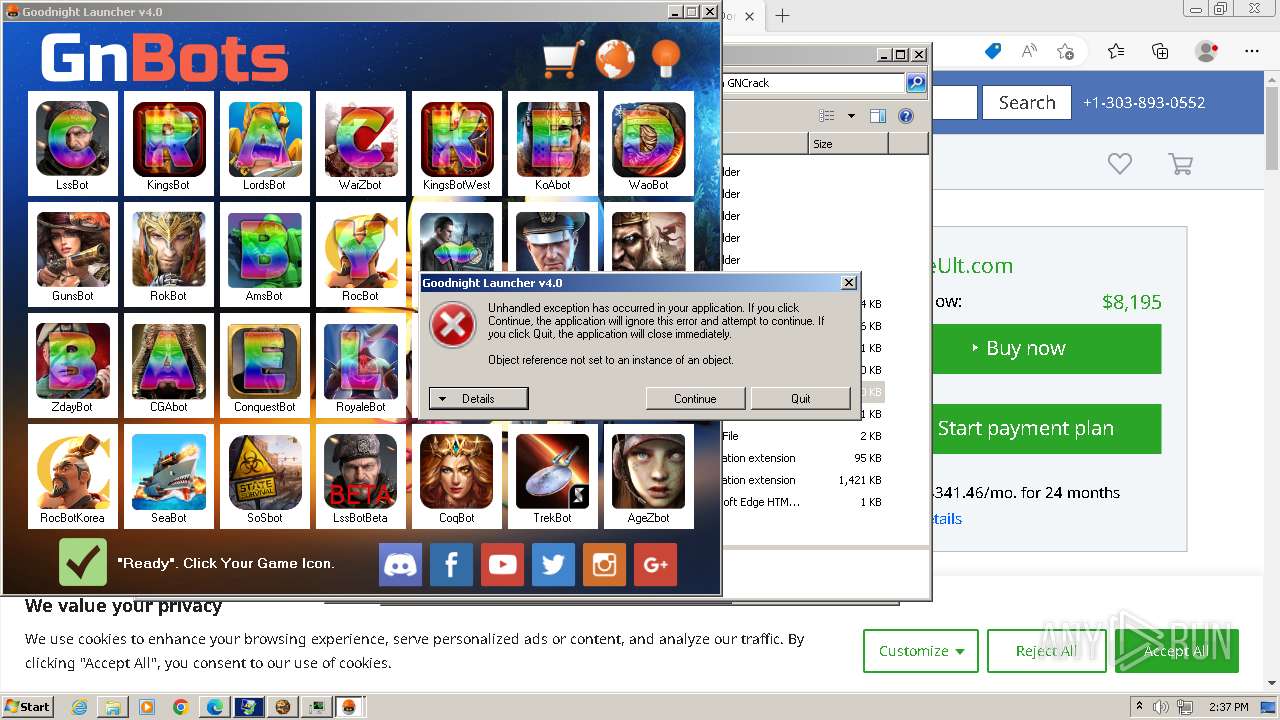
Task: Open the Explorer view options dropdown arrow
Action: [x=851, y=116]
